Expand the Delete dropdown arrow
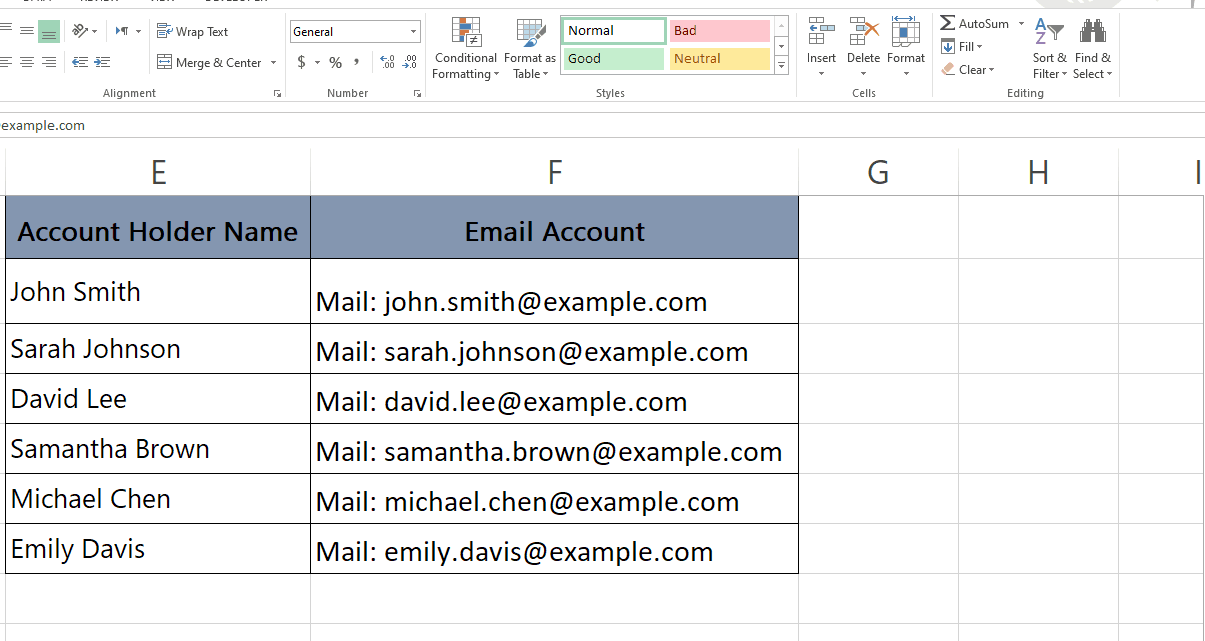The width and height of the screenshot is (1205, 641). tap(863, 73)
